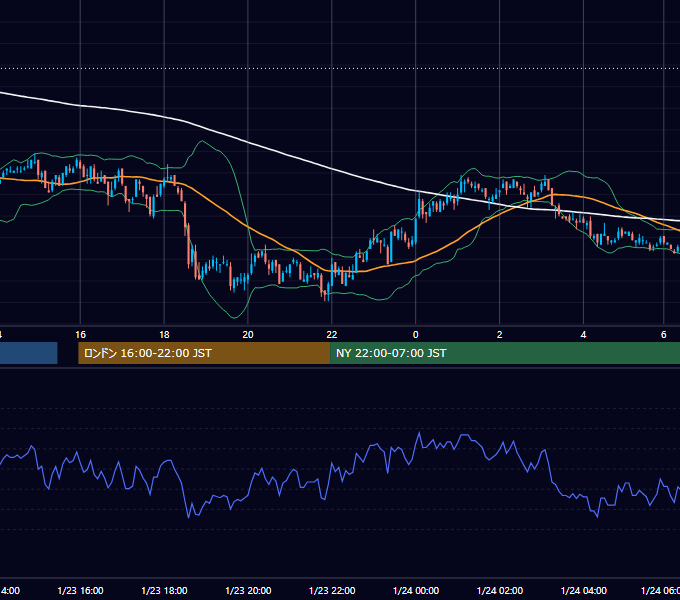Click the 1/23 22:00 timestamp on oscillator axis
This screenshot has height=600, width=680.
[332, 590]
